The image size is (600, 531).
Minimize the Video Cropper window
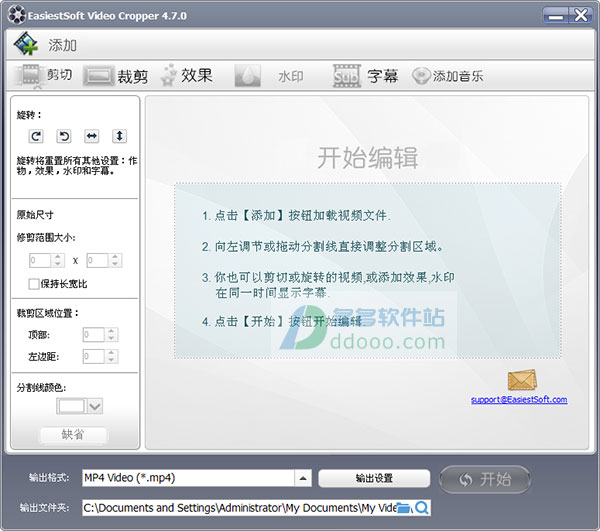555,16
